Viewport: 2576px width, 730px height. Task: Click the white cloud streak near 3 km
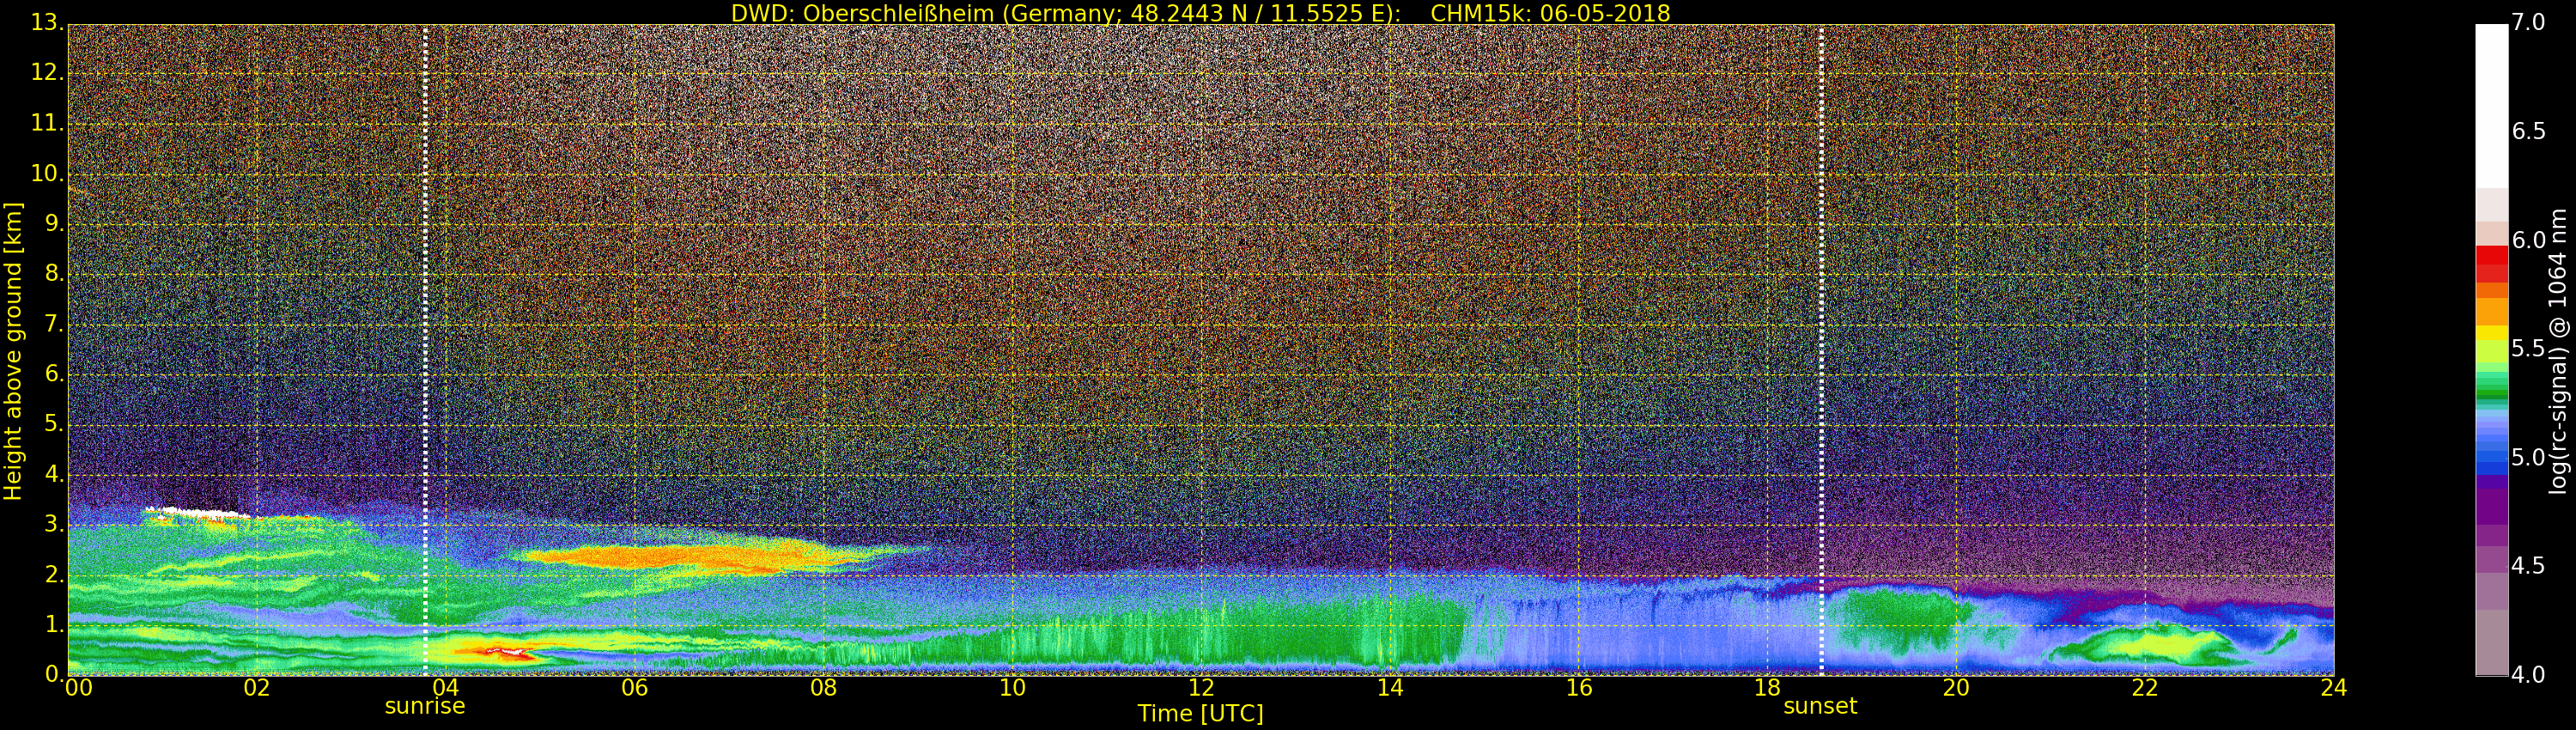point(197,512)
